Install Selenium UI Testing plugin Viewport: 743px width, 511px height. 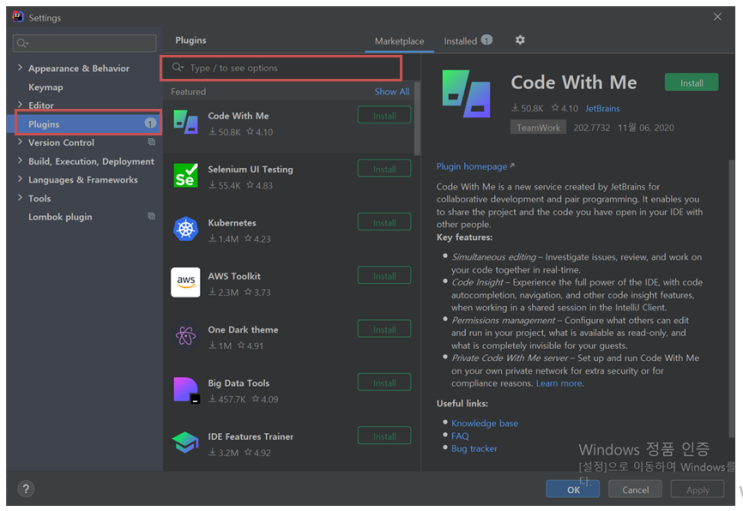point(384,169)
